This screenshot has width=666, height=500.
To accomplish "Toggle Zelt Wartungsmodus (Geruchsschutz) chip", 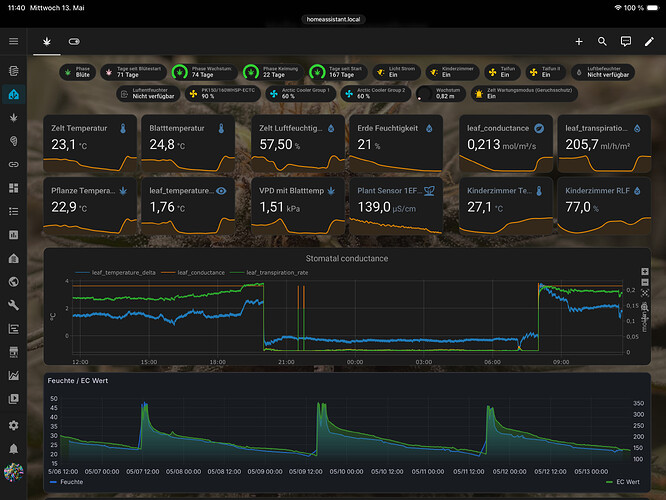I will 524,93.
